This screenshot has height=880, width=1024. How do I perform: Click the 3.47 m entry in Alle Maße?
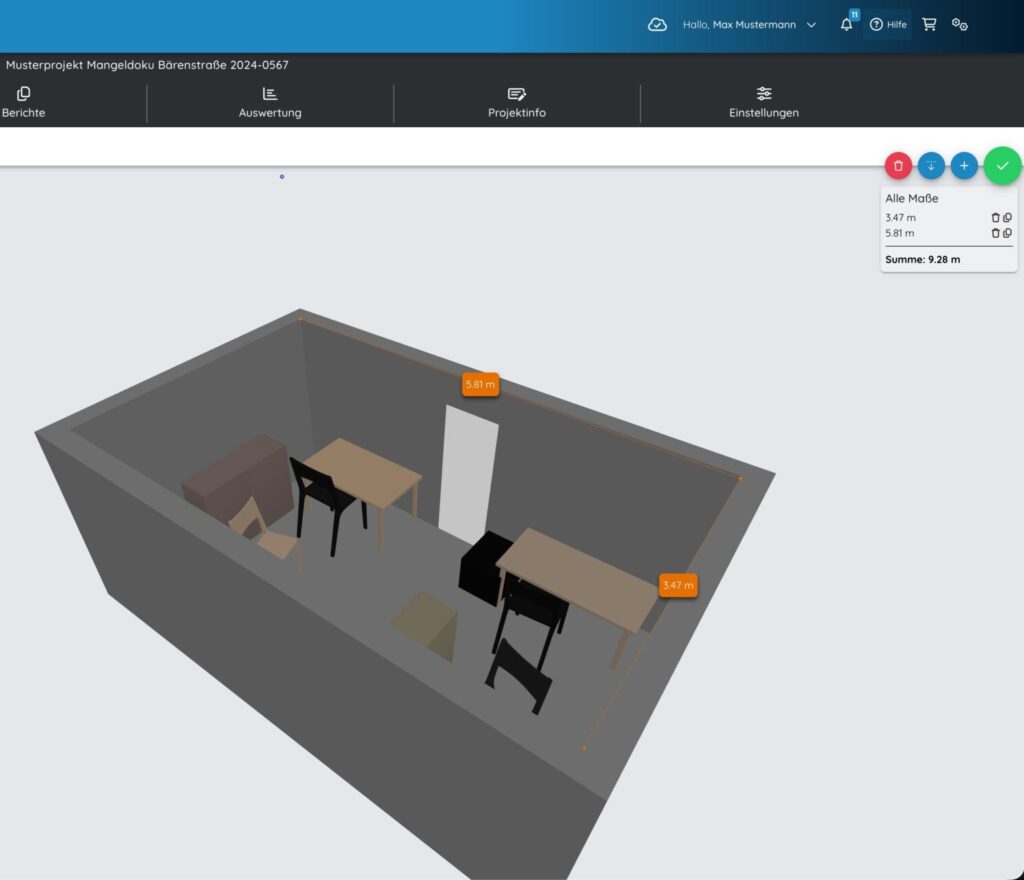901,217
